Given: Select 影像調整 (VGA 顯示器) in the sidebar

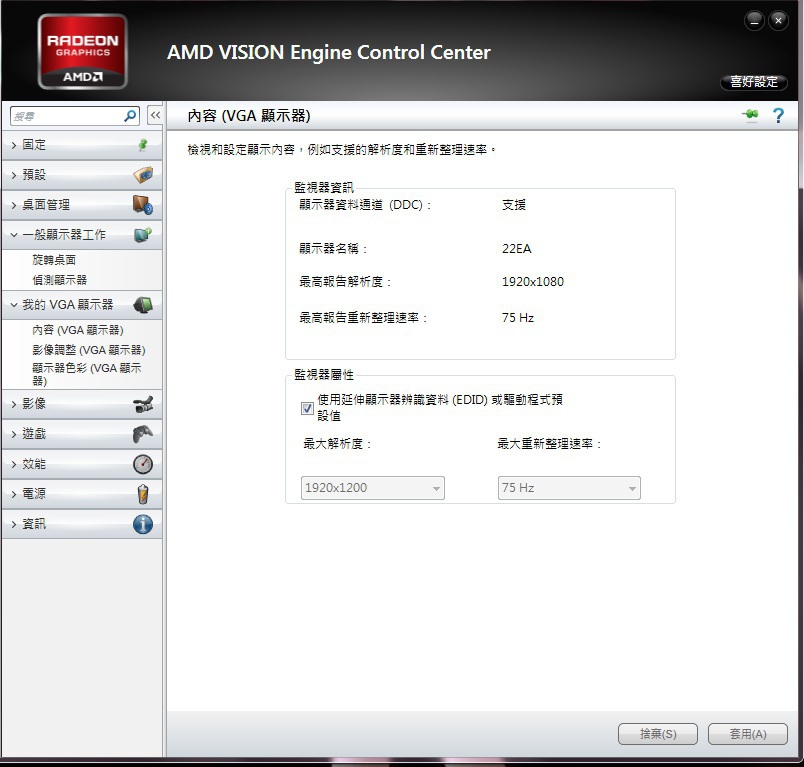Looking at the screenshot, I should click(89, 350).
